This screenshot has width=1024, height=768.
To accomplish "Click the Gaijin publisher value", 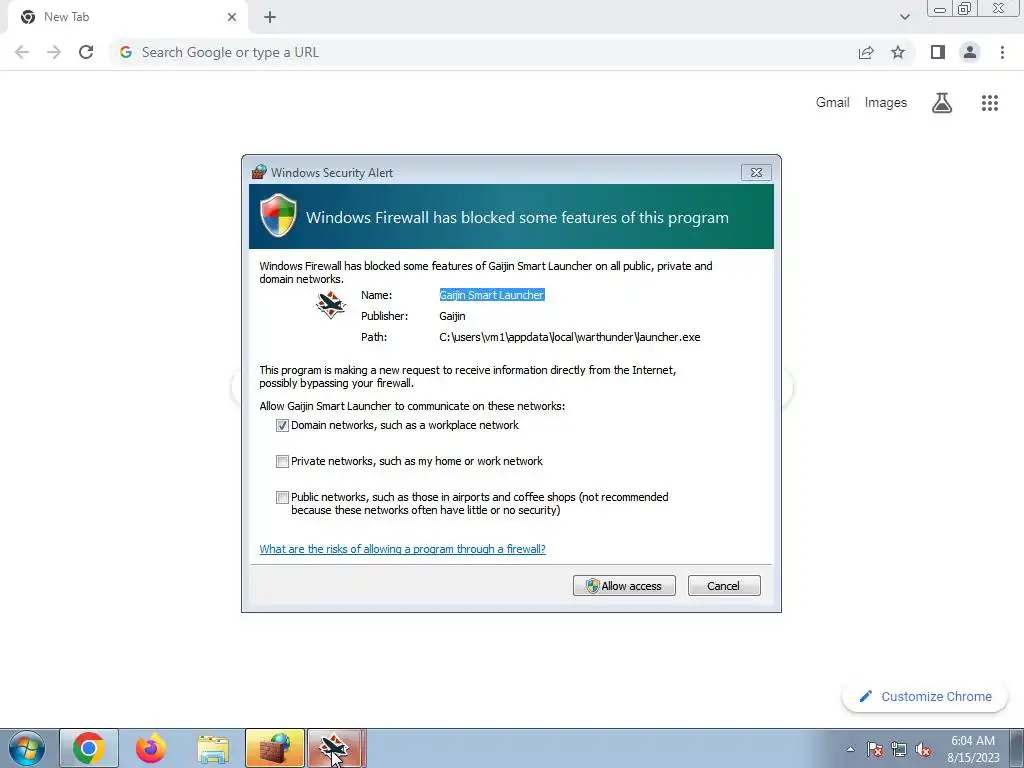I will 452,316.
